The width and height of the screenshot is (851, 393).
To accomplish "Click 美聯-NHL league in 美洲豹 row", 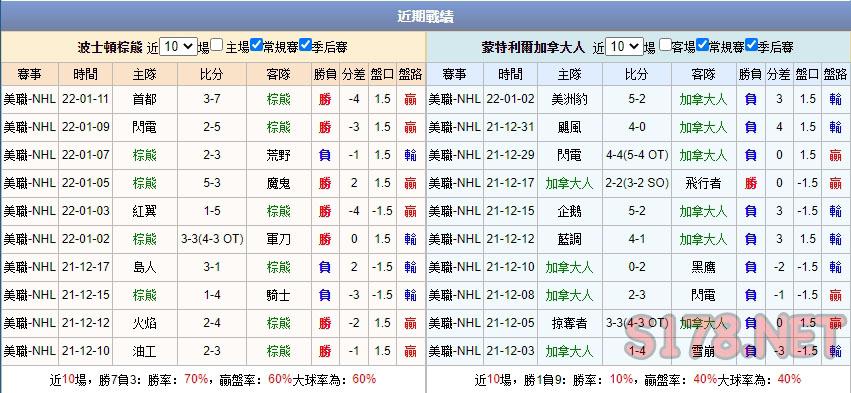I will (454, 99).
